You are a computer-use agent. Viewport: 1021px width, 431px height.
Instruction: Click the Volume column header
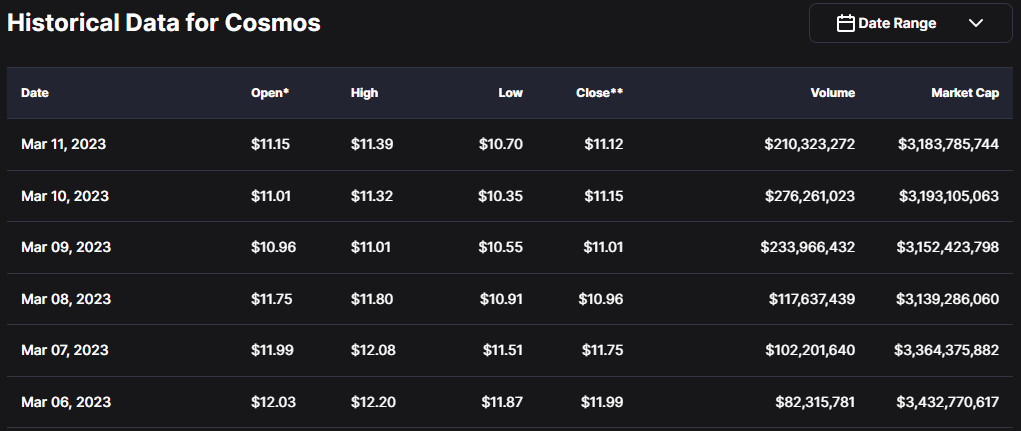[x=832, y=93]
